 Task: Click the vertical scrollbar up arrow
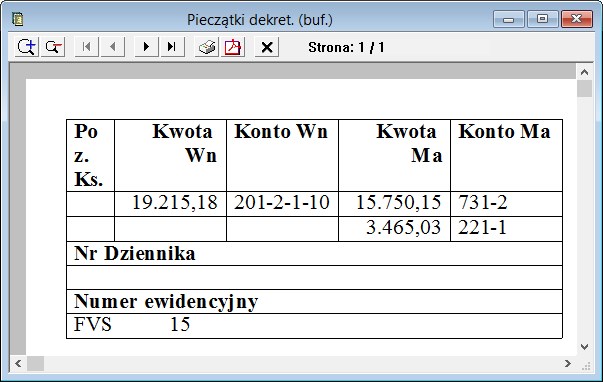(x=585, y=72)
